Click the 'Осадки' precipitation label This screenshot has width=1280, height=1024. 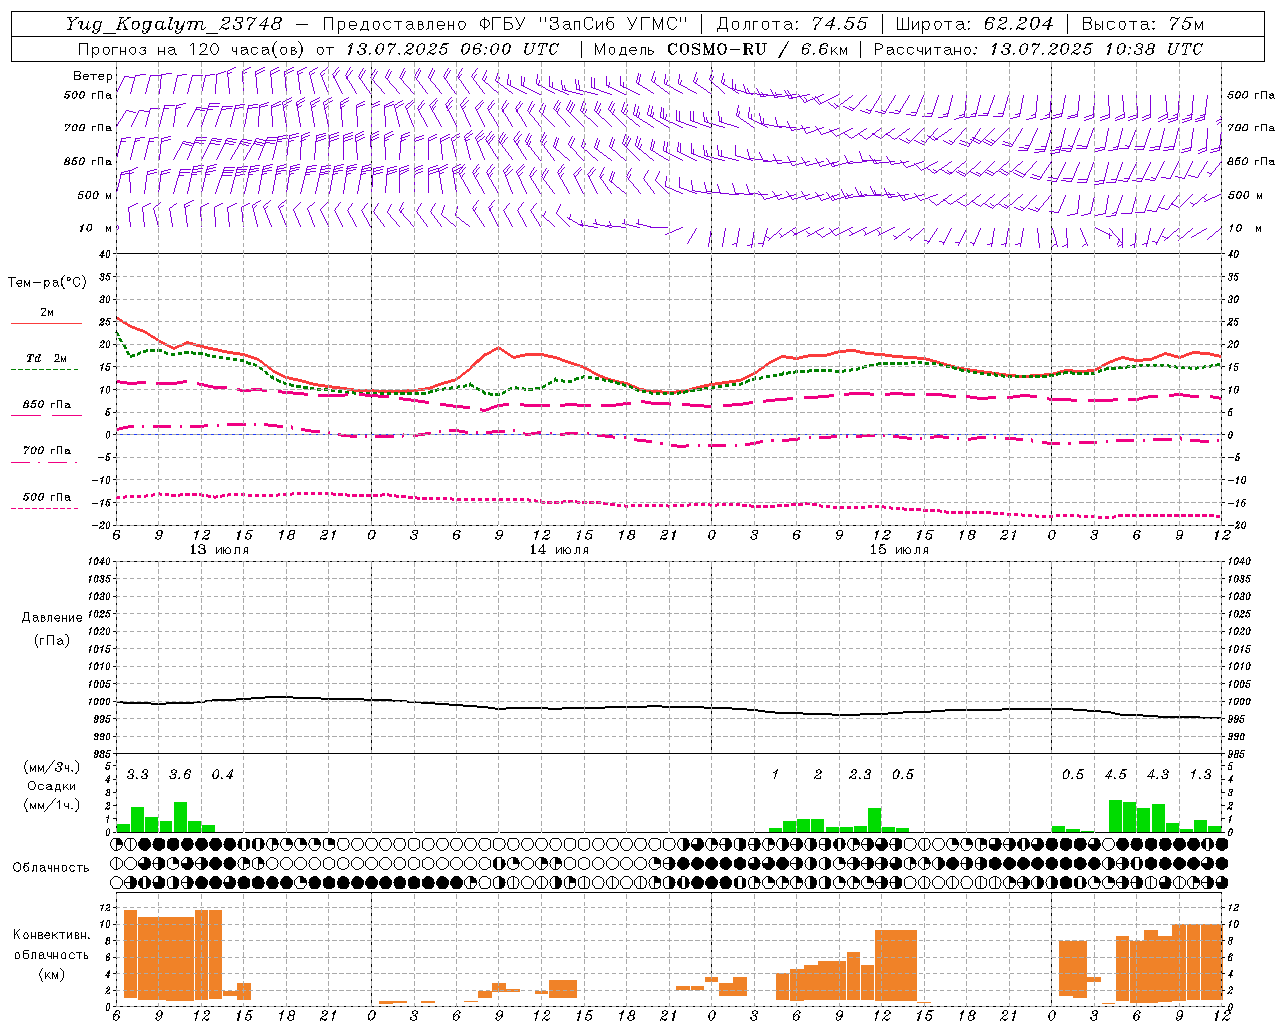point(52,786)
